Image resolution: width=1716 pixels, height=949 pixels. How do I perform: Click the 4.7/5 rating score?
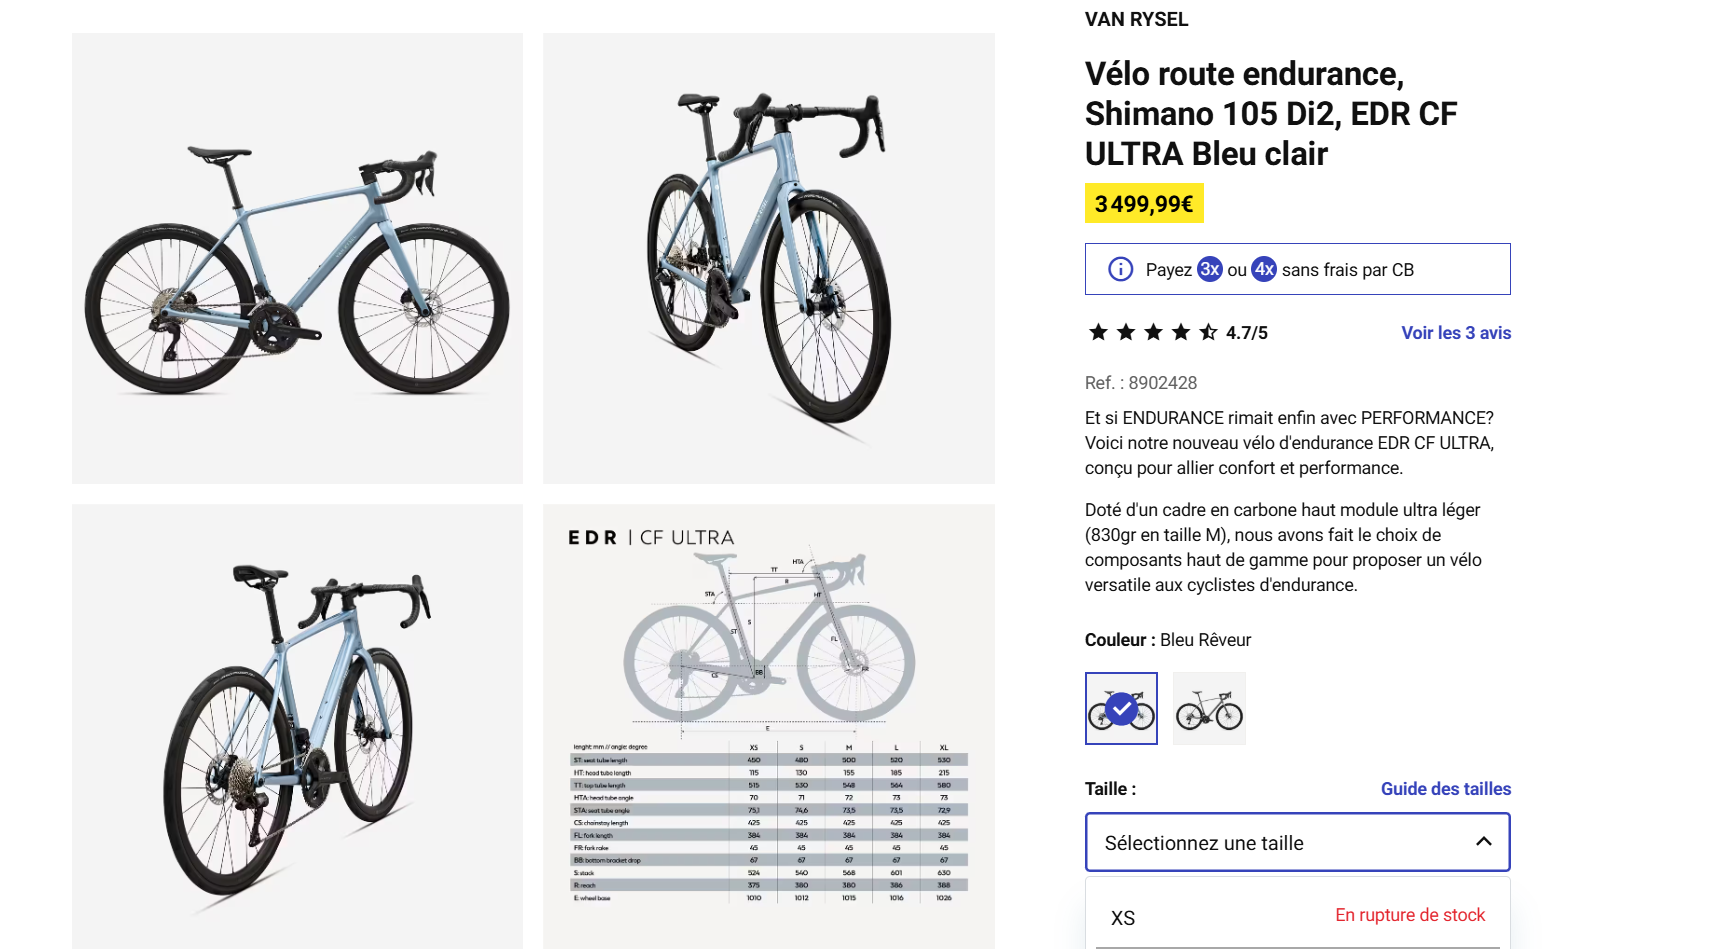tap(1247, 333)
